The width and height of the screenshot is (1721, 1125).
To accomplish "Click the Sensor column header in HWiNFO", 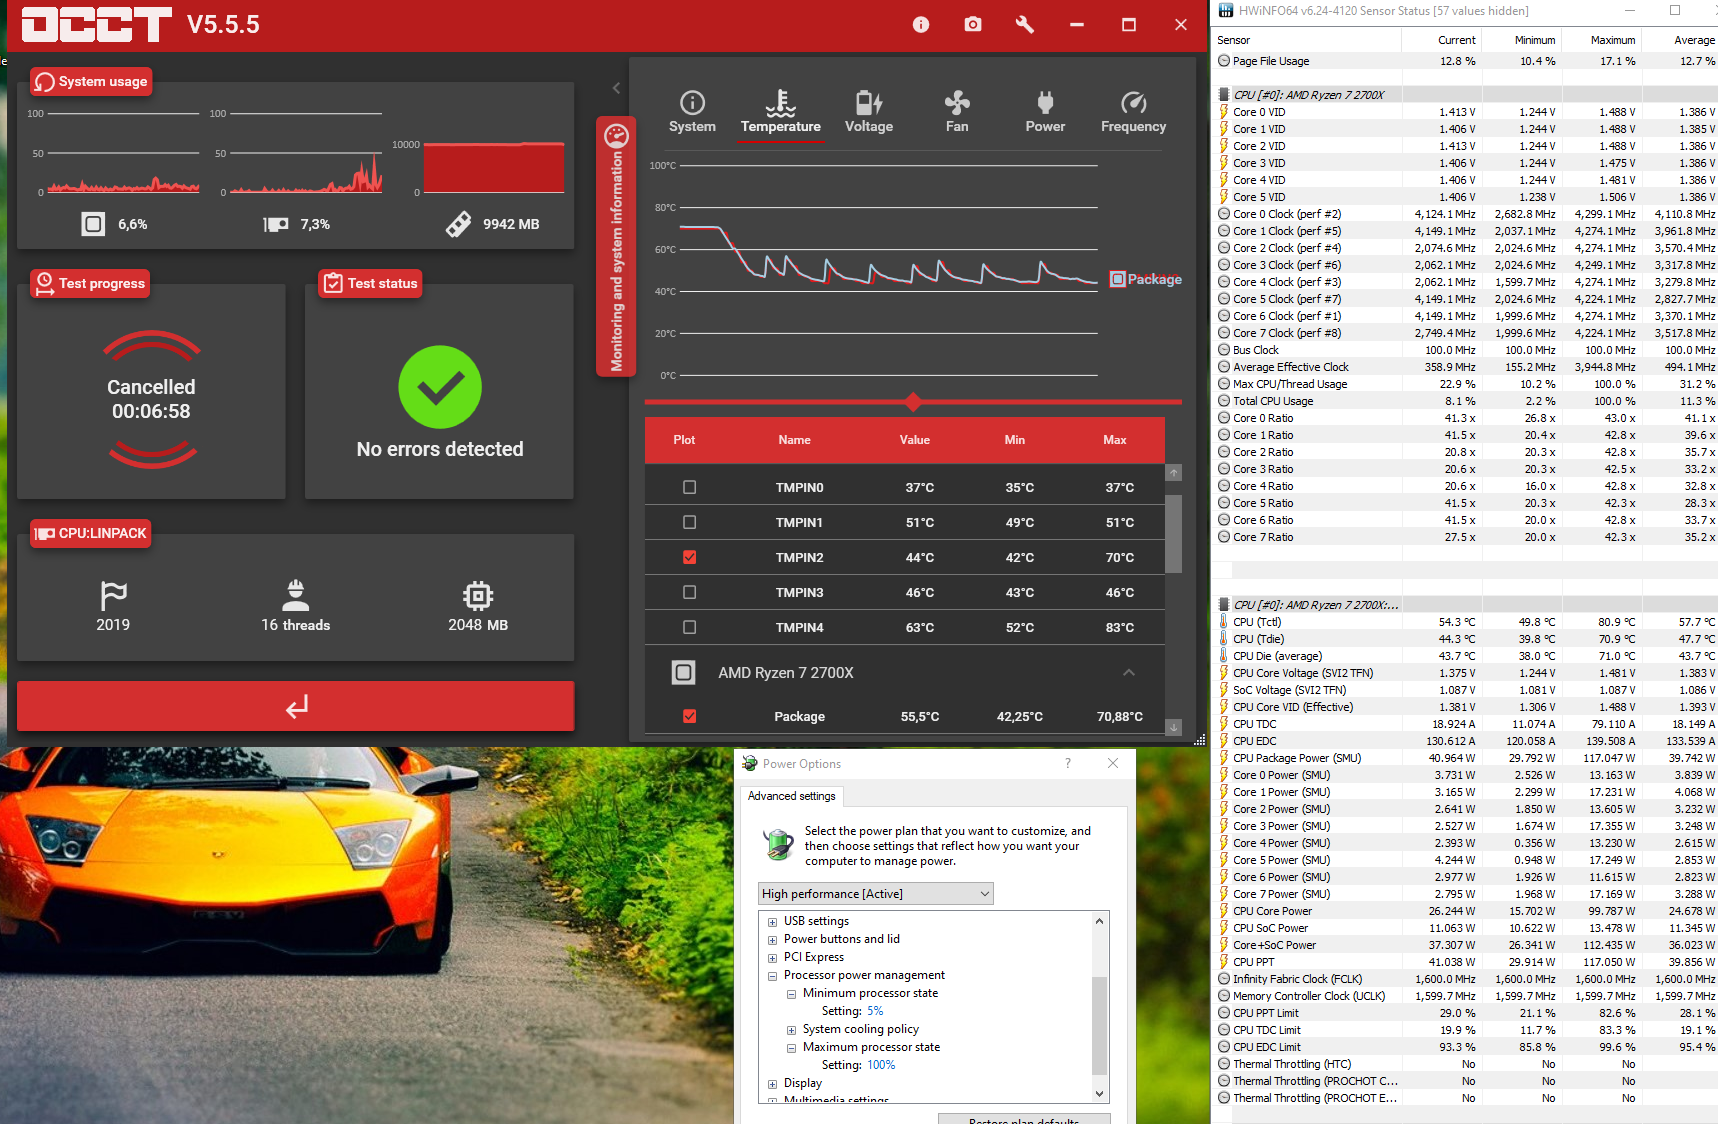I will [1307, 40].
